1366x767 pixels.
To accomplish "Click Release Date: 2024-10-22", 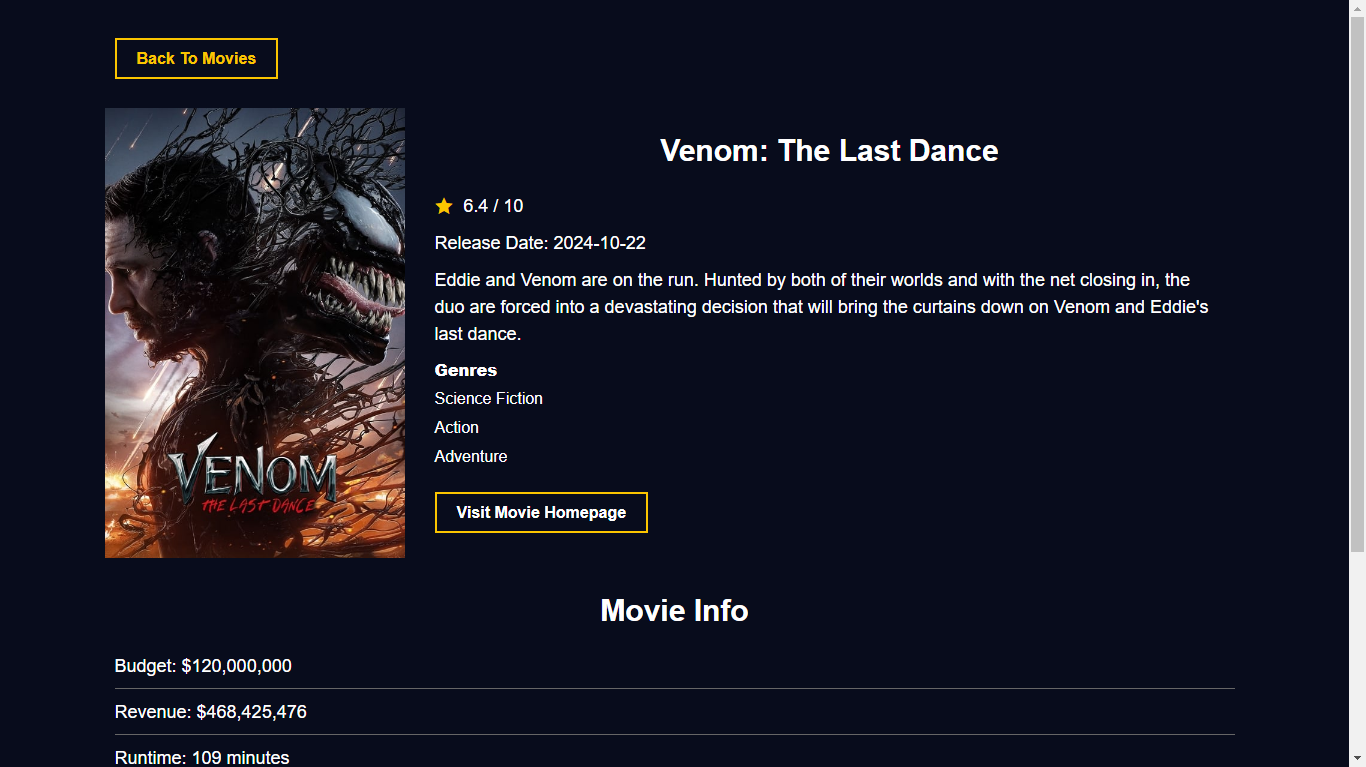I will pyautogui.click(x=540, y=243).
